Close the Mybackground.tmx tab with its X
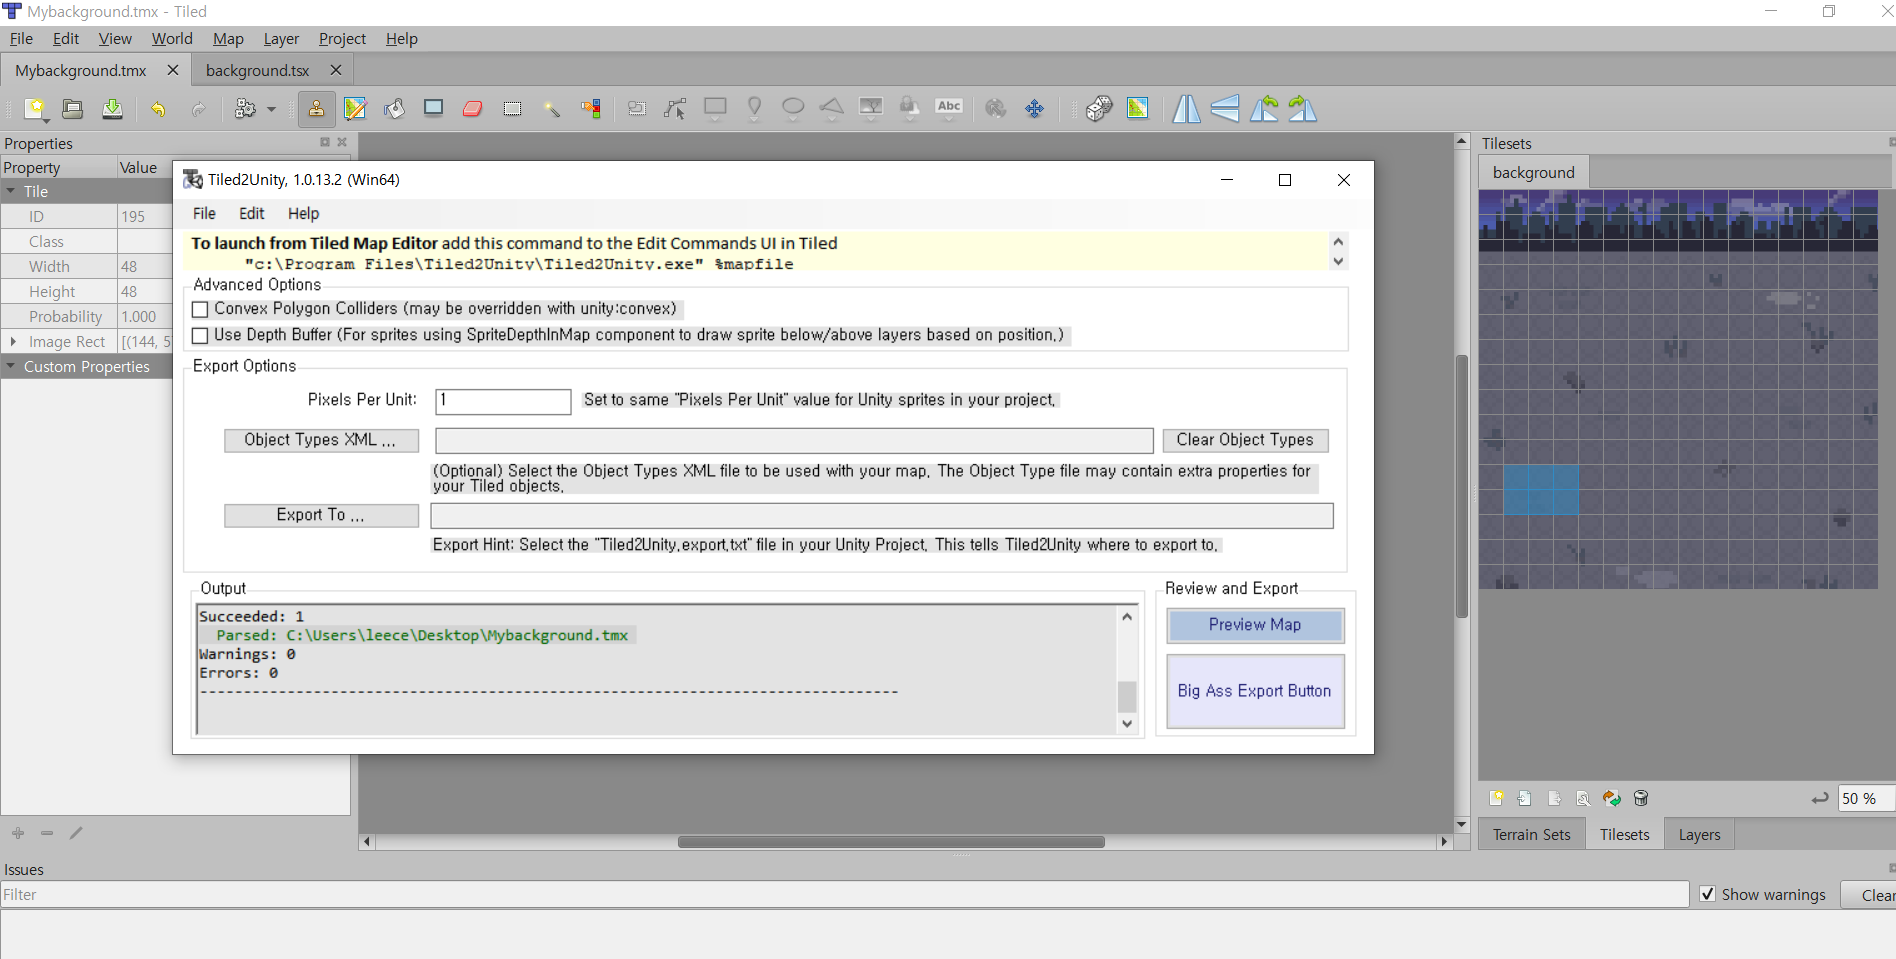This screenshot has width=1896, height=959. pos(172,70)
